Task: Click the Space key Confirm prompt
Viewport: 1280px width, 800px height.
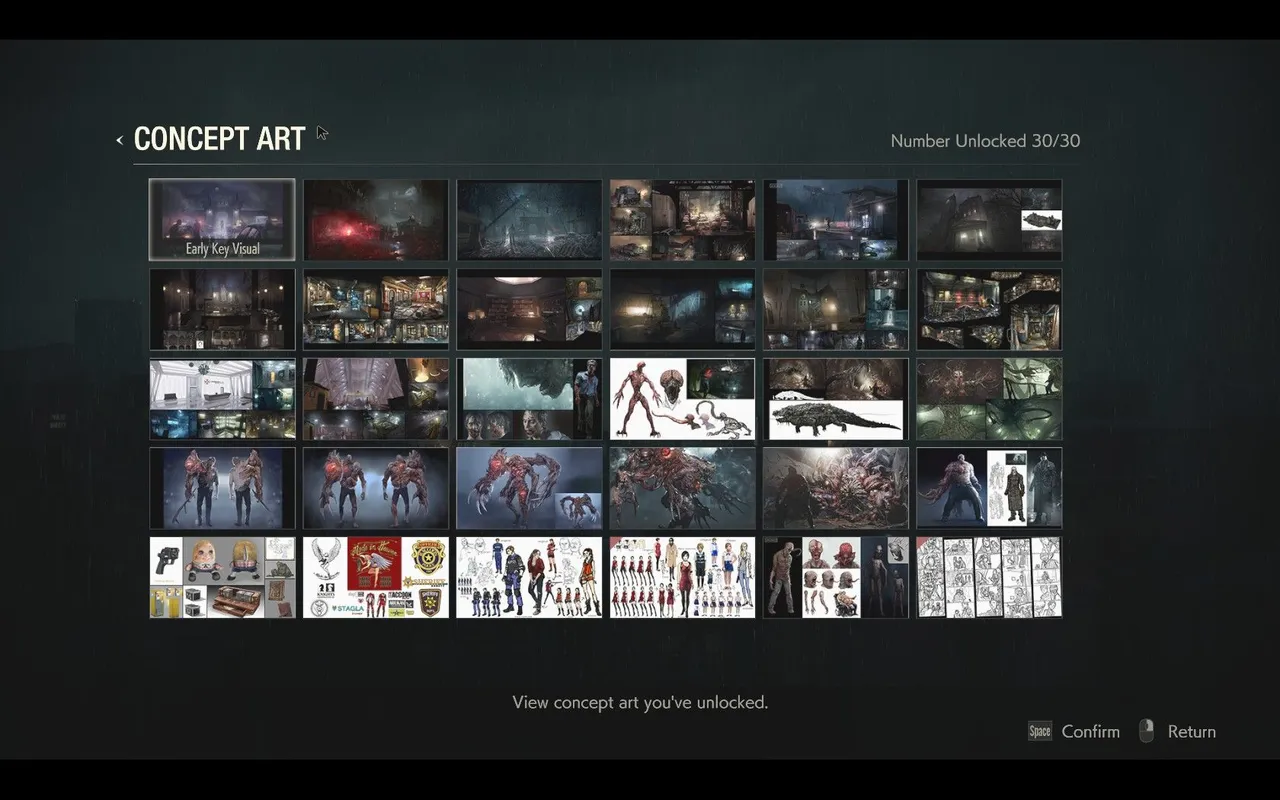Action: tap(1074, 731)
